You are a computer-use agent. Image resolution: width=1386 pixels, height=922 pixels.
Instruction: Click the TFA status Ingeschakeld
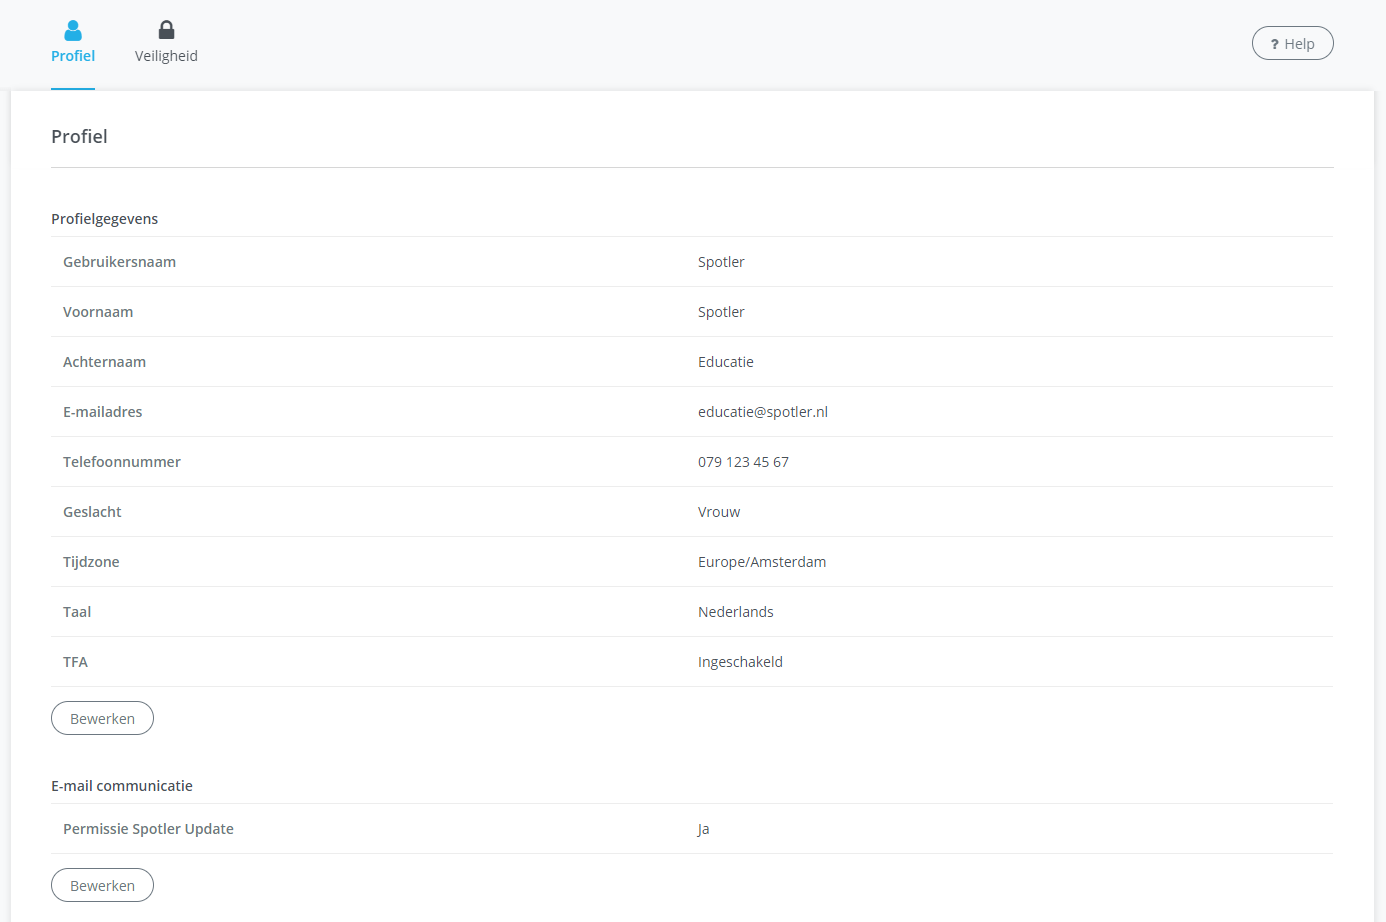point(740,662)
